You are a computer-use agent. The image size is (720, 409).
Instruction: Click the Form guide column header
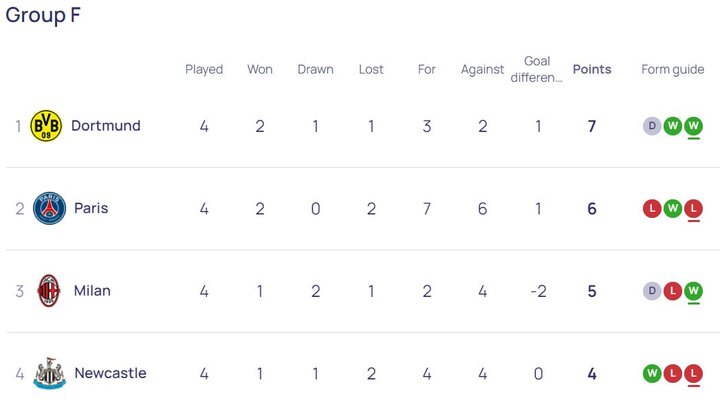[x=673, y=70]
